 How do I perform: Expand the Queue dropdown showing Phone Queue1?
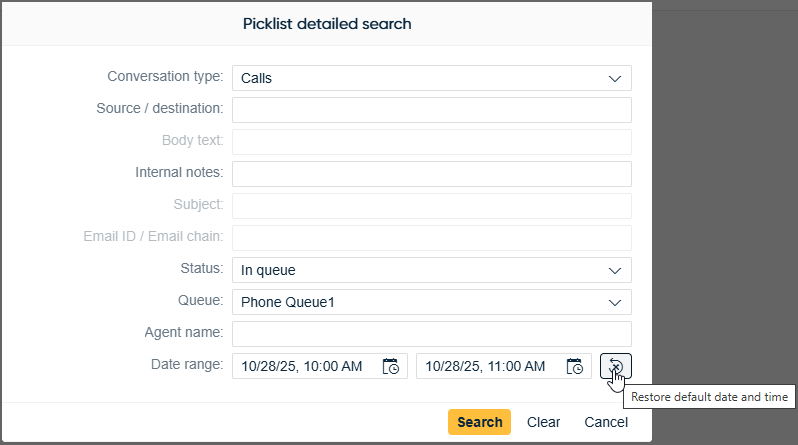pyautogui.click(x=614, y=302)
